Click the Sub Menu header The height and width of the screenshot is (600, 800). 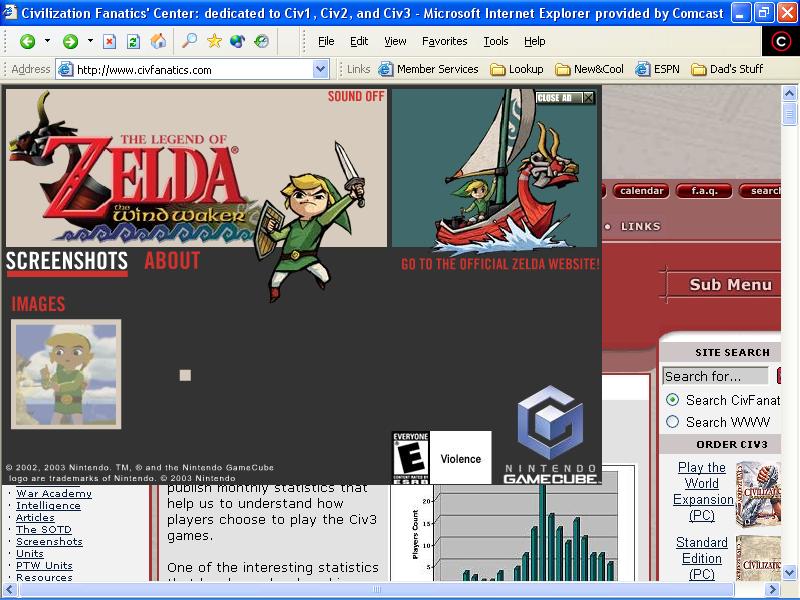pyautogui.click(x=730, y=285)
